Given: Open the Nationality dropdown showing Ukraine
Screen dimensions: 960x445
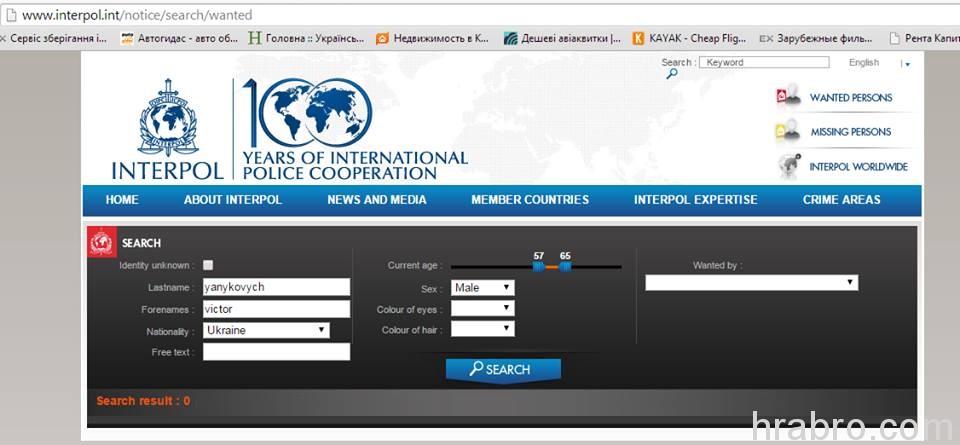Looking at the screenshot, I should click(266, 330).
